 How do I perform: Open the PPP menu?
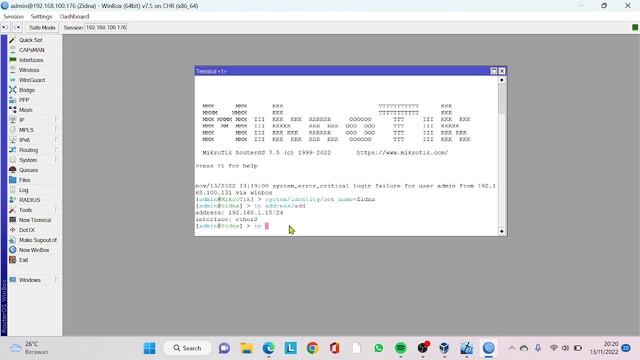coord(24,100)
